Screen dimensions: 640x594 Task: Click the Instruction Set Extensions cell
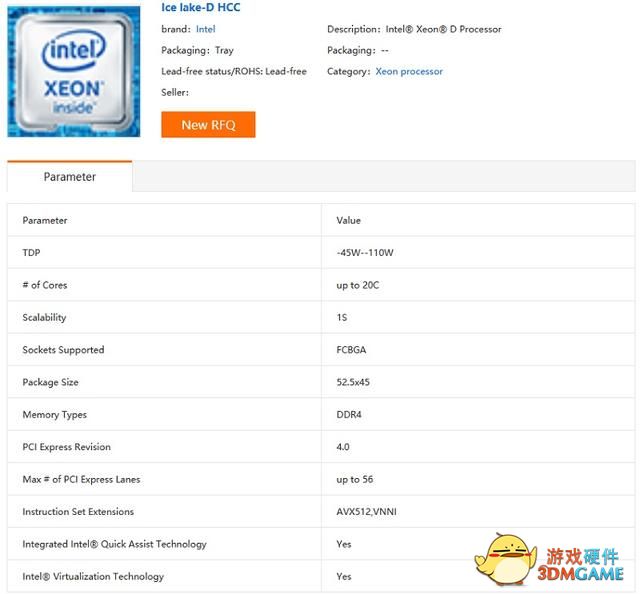164,512
